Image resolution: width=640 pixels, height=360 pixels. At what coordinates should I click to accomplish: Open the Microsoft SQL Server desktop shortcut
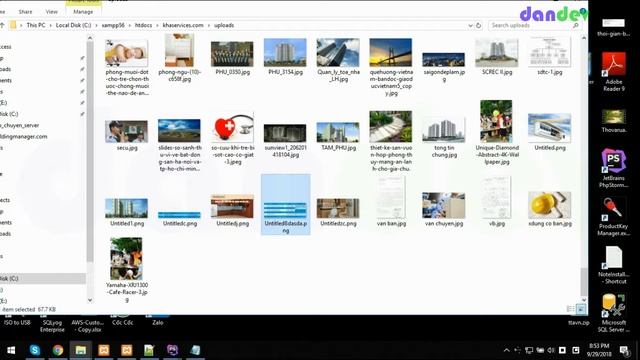coord(613,313)
